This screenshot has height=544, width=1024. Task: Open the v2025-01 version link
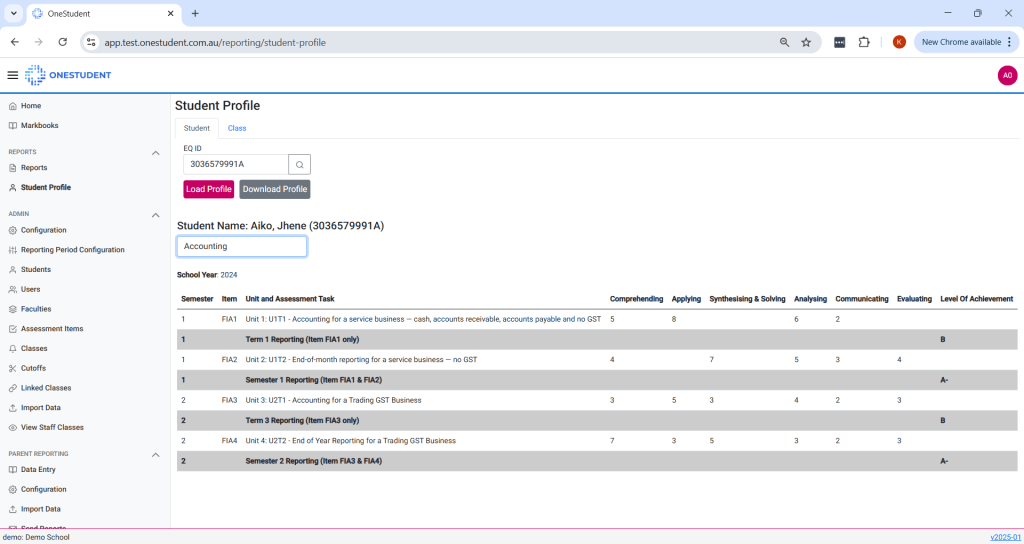[1005, 537]
